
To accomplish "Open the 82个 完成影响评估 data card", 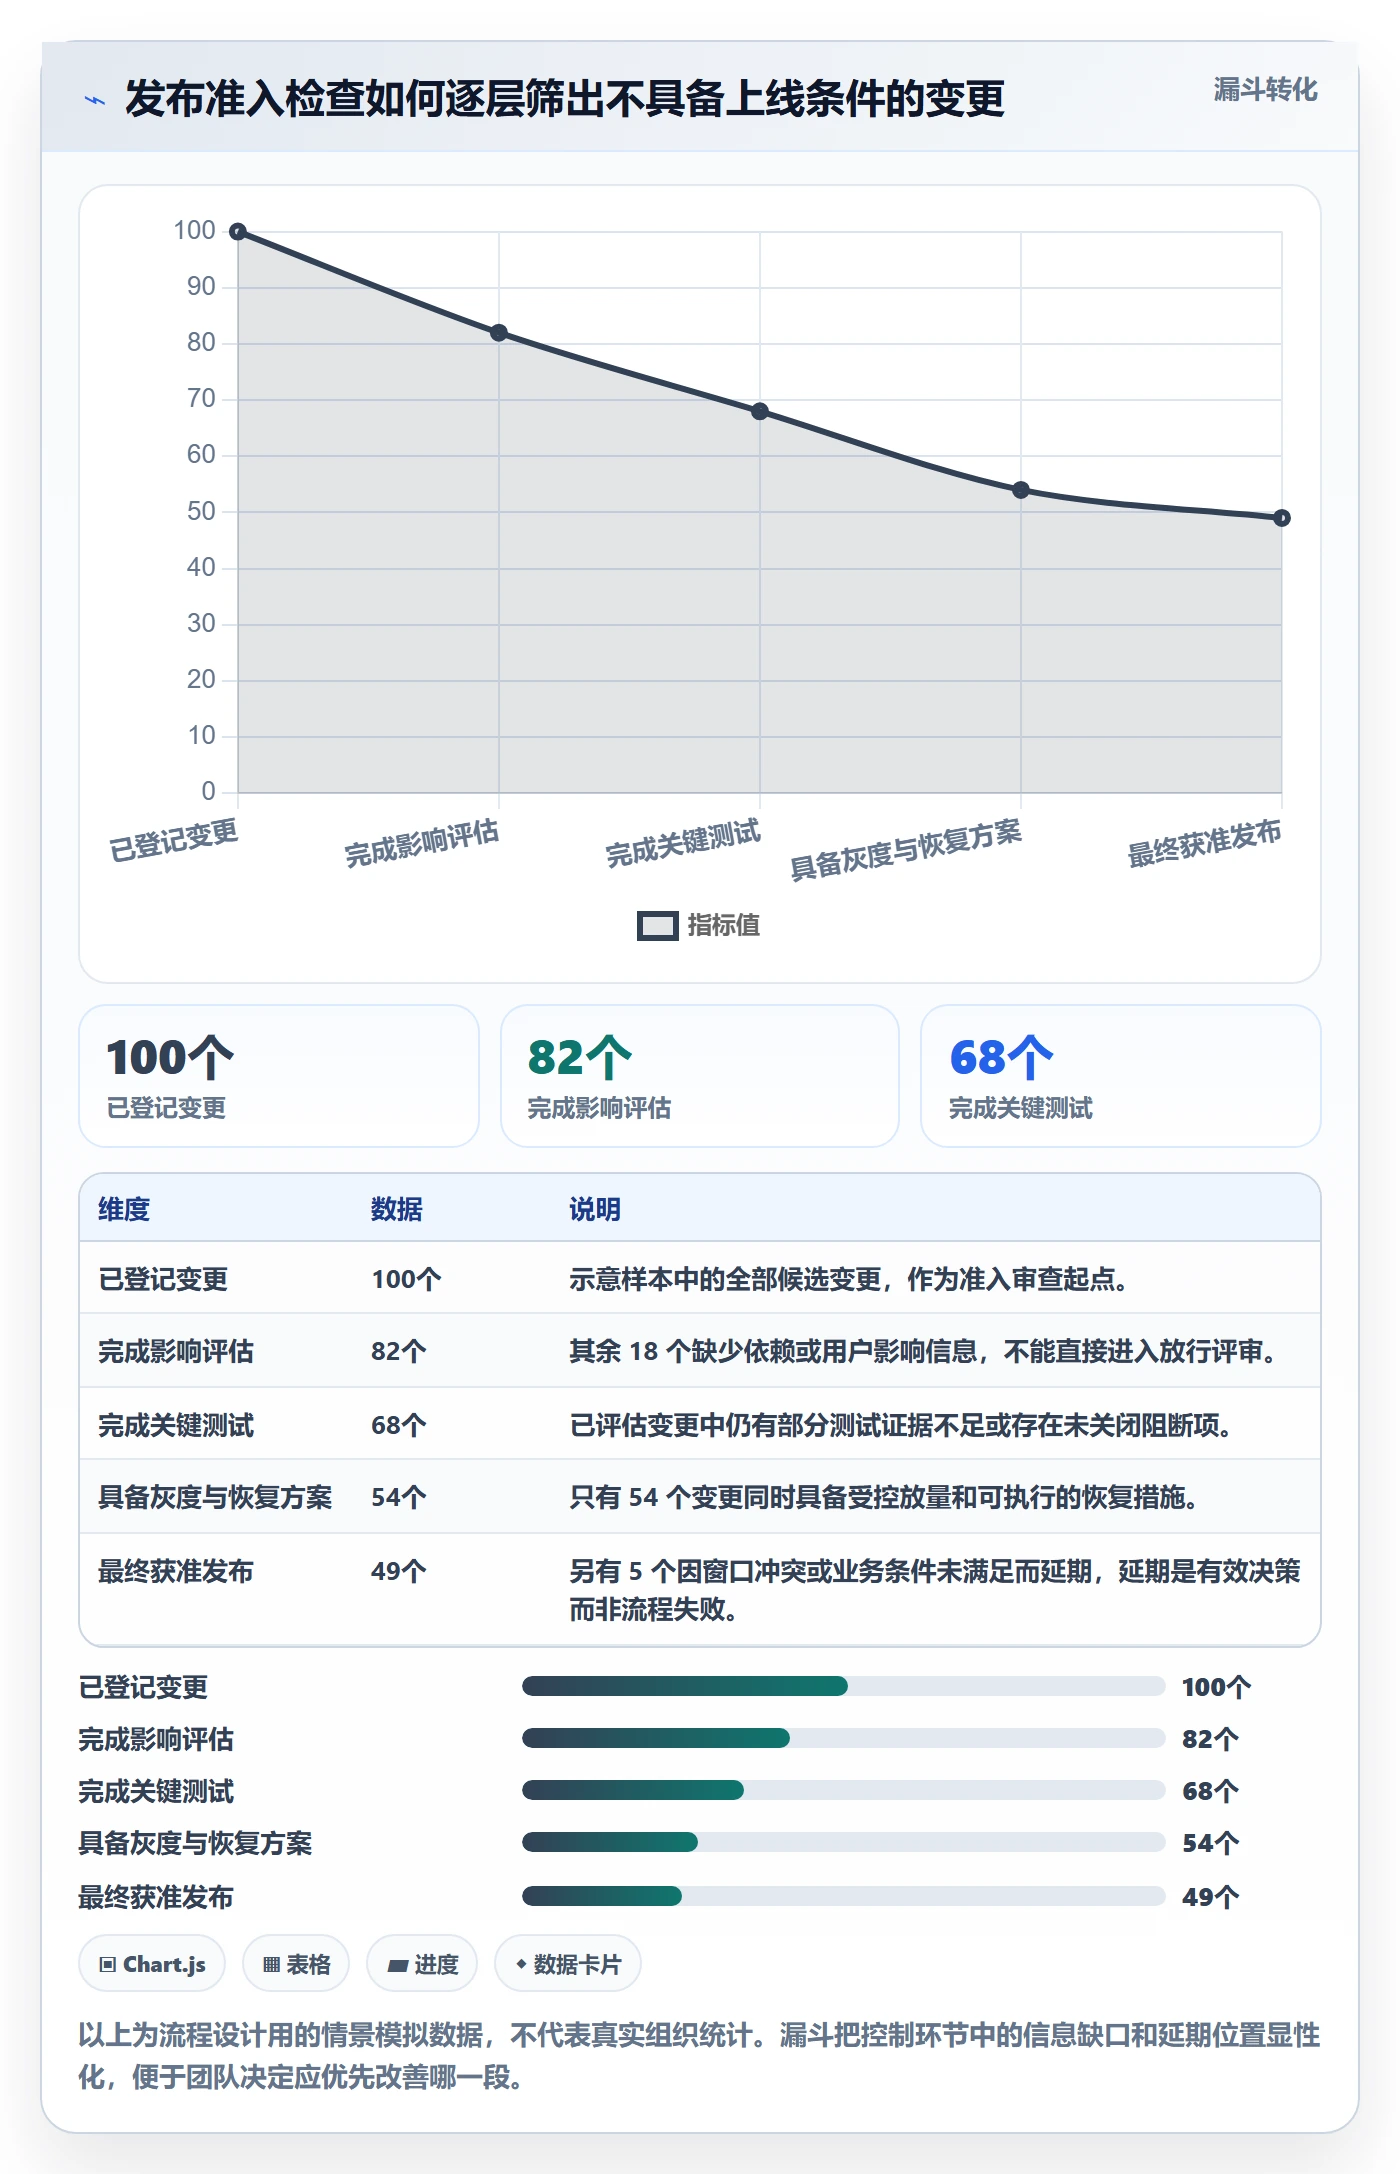I will pyautogui.click(x=700, y=1076).
